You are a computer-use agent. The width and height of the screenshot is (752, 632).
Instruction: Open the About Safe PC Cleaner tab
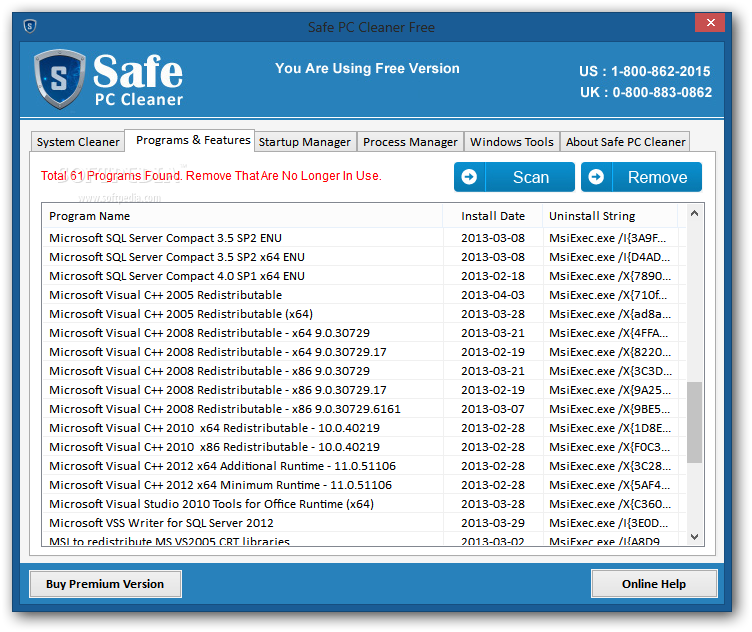(x=625, y=142)
